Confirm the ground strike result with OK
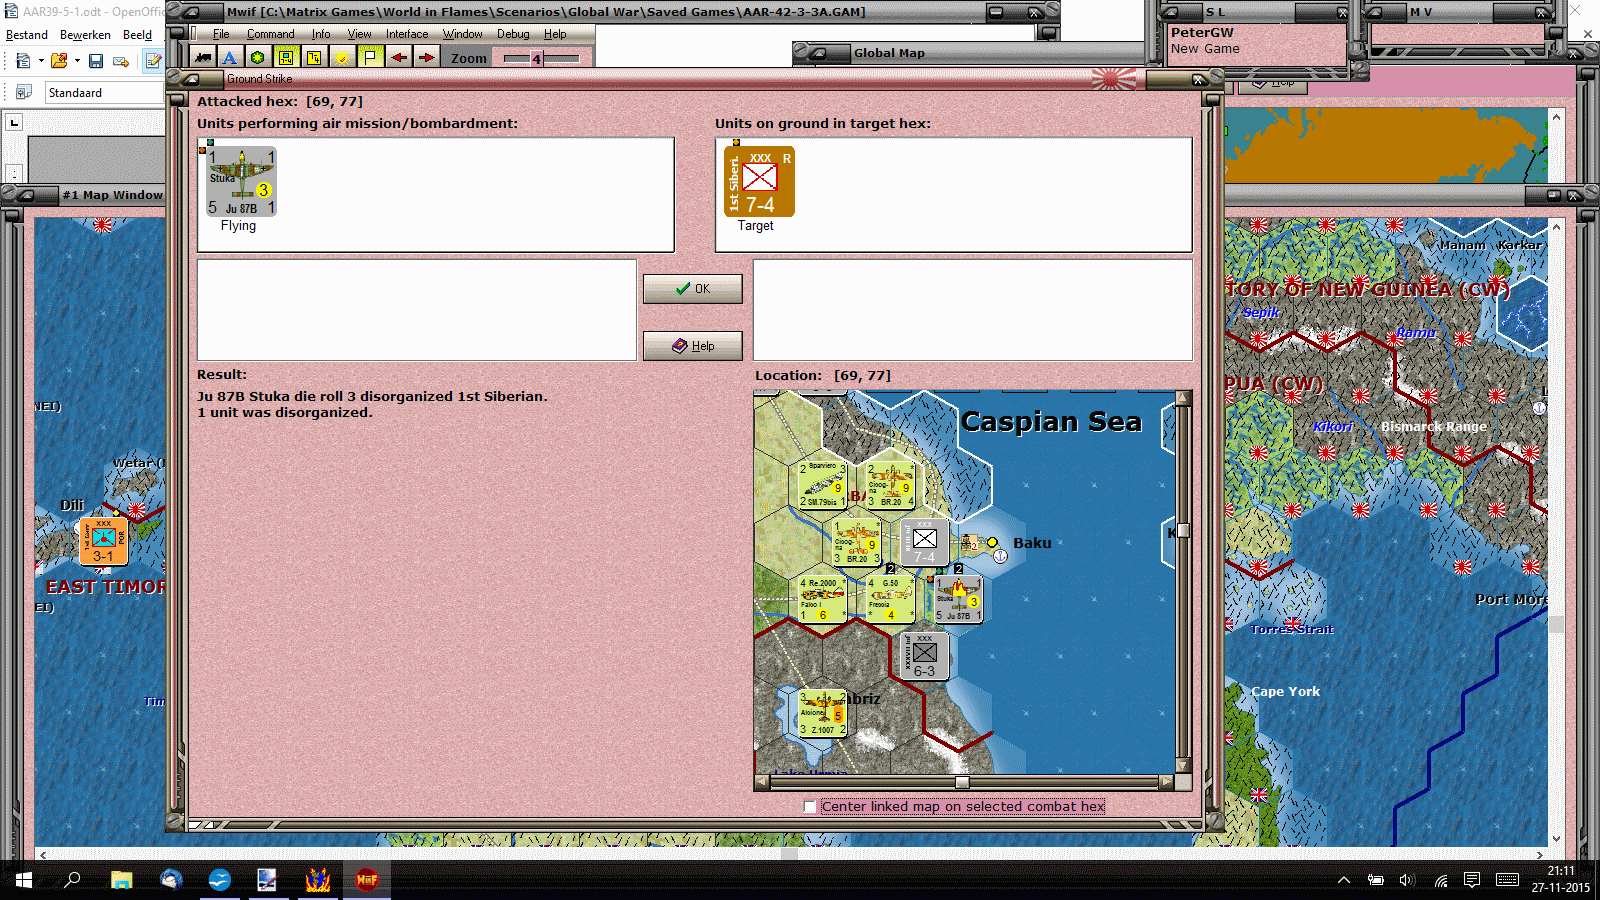Screen dimensions: 1600x900 (693, 289)
